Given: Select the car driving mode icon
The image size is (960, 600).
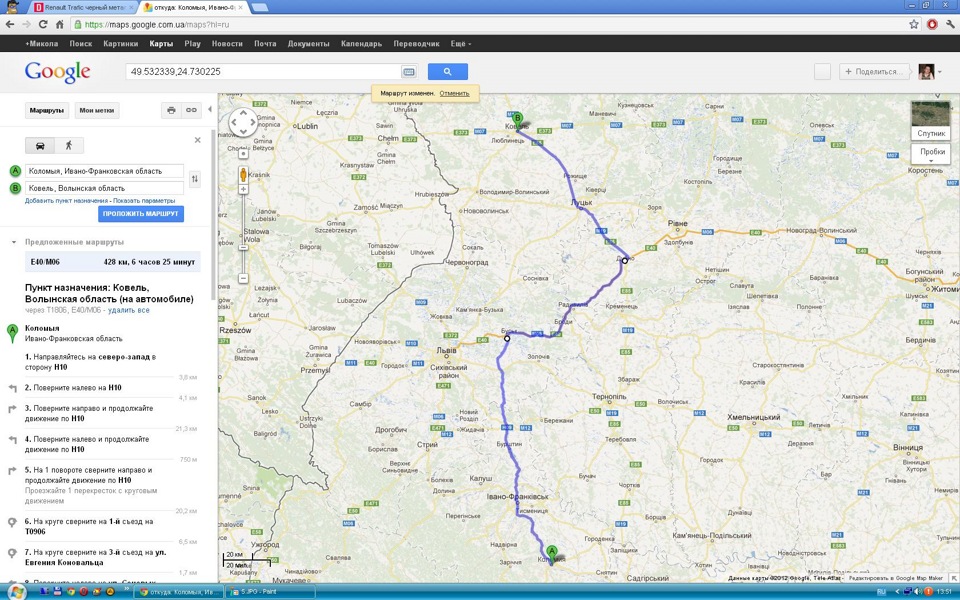Looking at the screenshot, I should pyautogui.click(x=40, y=146).
